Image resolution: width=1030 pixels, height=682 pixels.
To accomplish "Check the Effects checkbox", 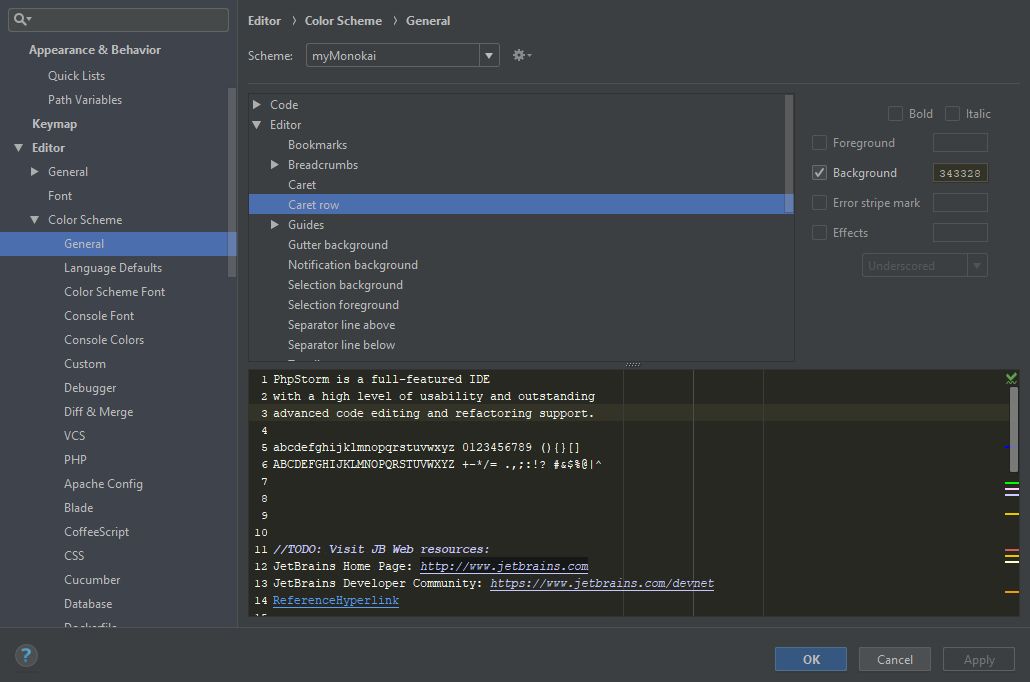I will (x=819, y=233).
